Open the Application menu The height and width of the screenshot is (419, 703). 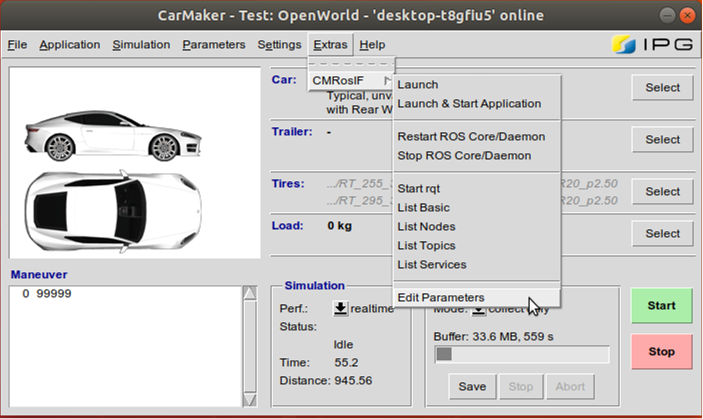click(69, 45)
